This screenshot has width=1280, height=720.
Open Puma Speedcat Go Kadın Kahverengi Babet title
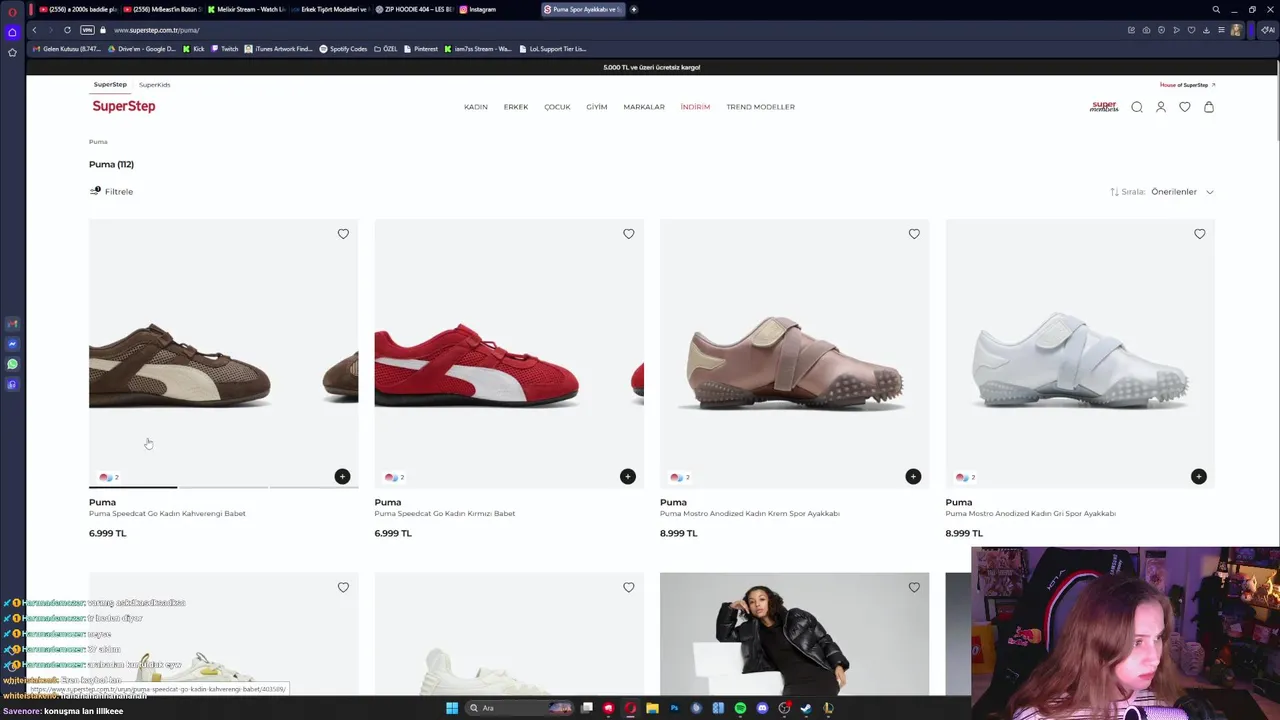pyautogui.click(x=167, y=514)
